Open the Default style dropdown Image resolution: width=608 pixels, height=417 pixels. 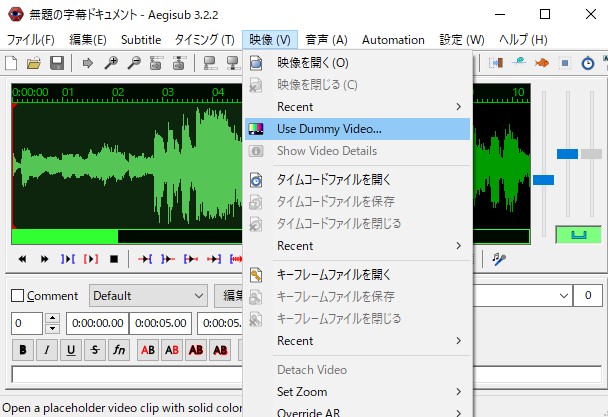click(148, 296)
